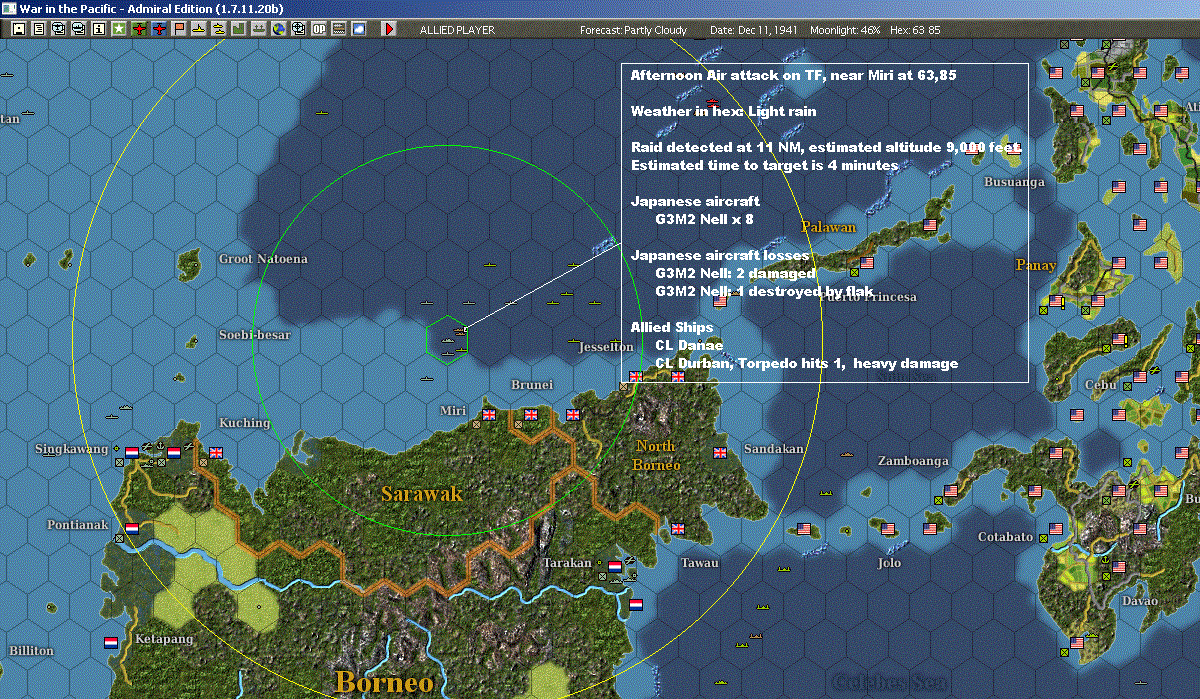Click the US flag at Jolo
Image resolution: width=1200 pixels, height=699 pixels.
click(887, 528)
